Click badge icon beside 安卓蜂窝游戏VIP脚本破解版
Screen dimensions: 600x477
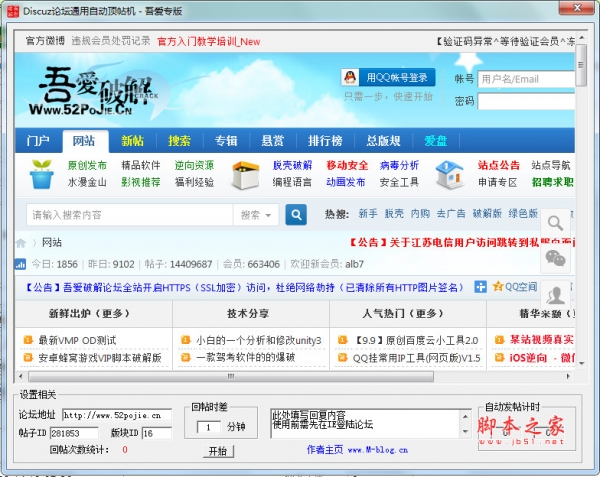(28, 358)
